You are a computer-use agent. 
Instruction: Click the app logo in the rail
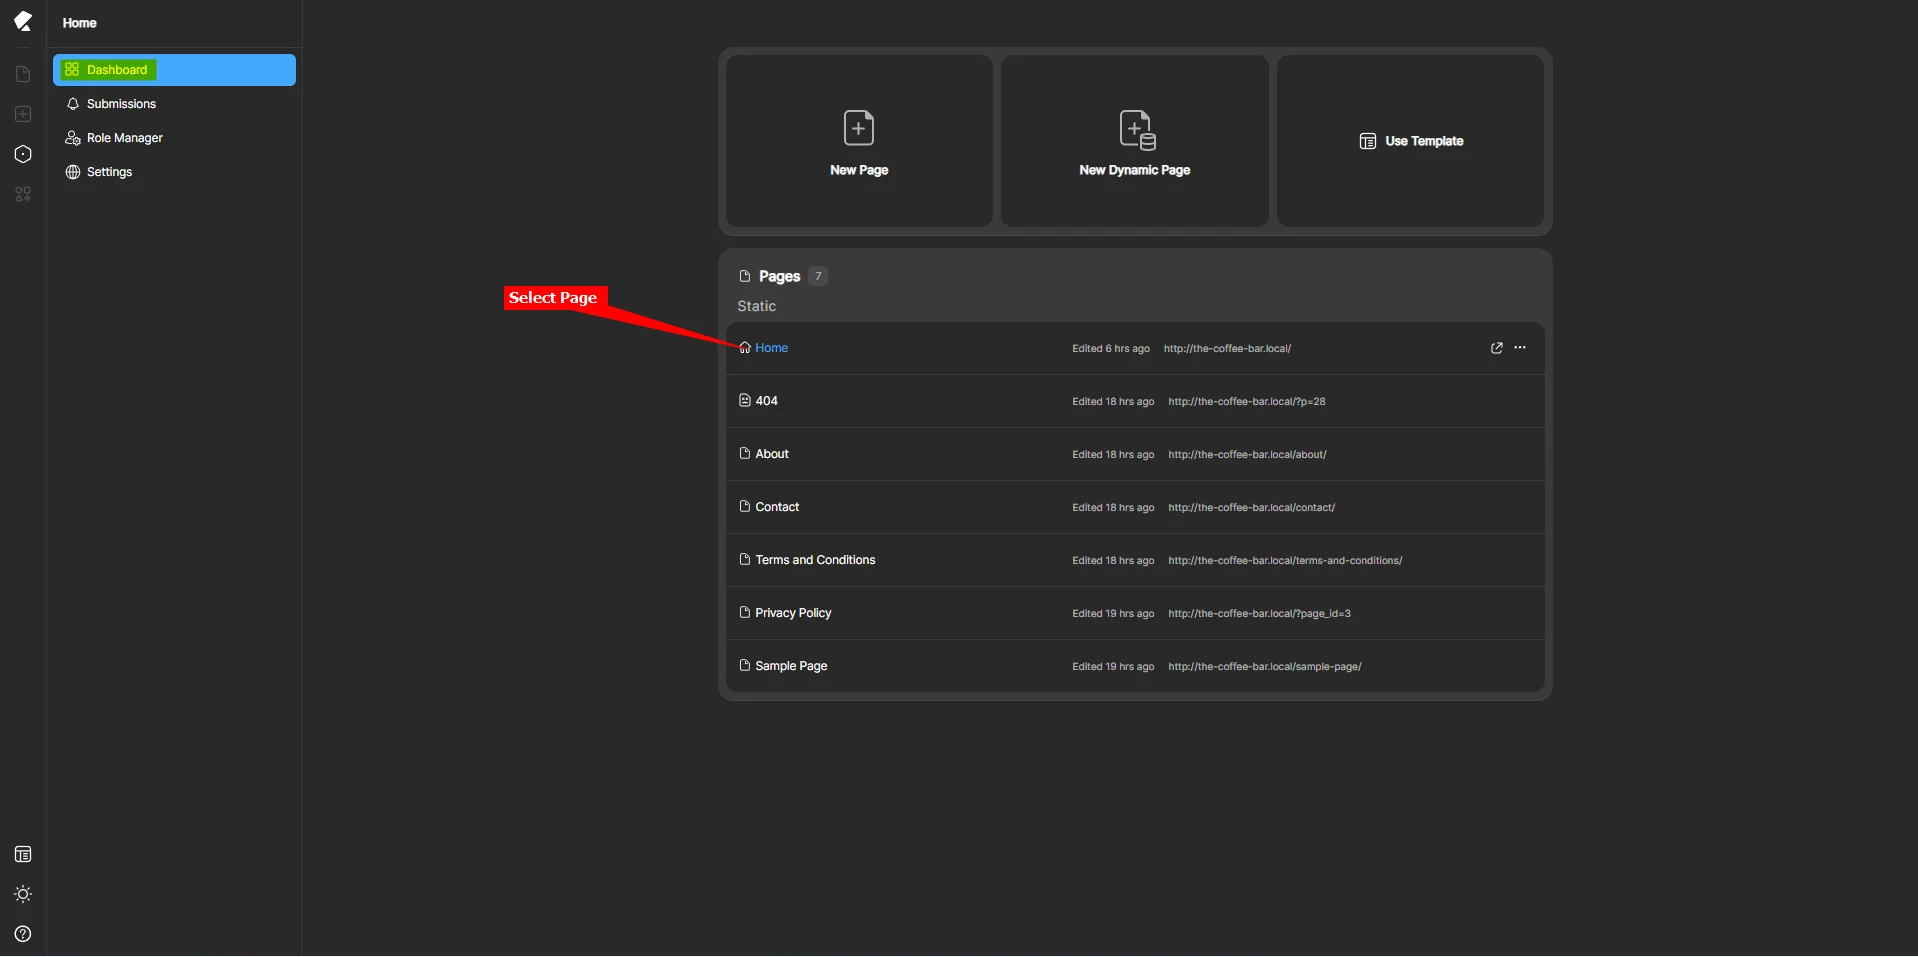pos(23,21)
